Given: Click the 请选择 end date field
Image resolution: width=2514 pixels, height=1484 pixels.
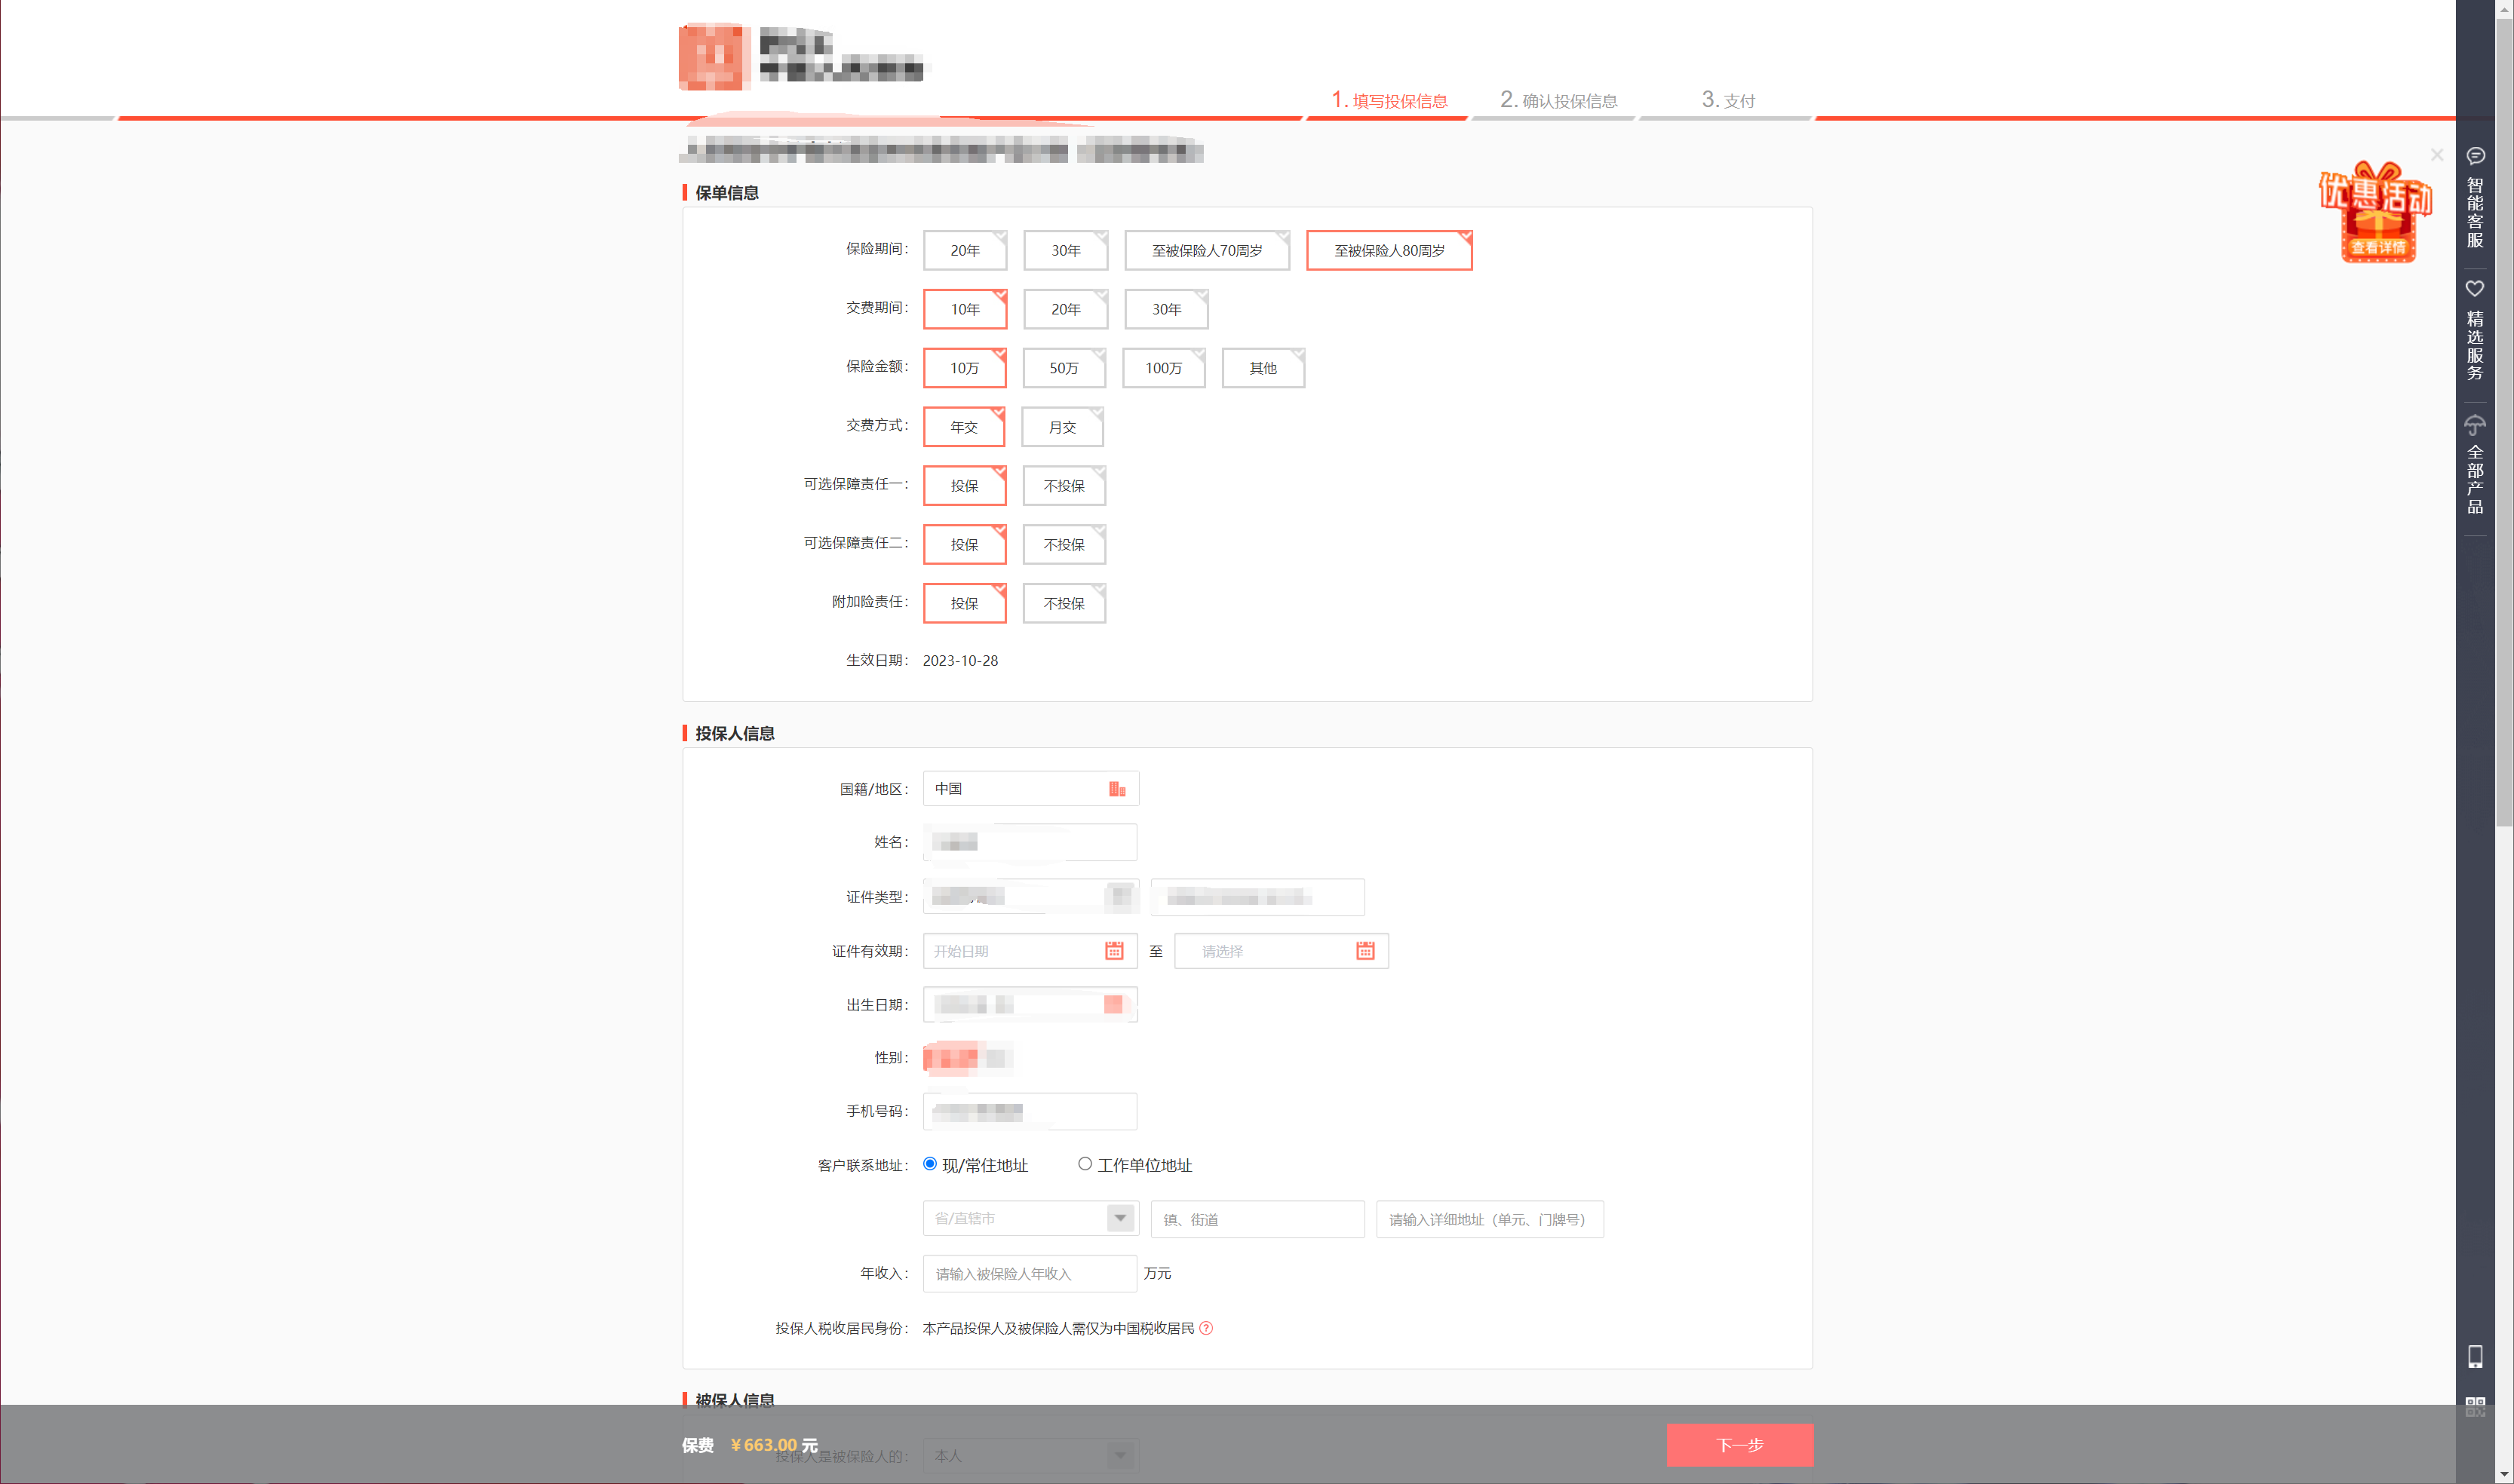Looking at the screenshot, I should click(x=1281, y=951).
